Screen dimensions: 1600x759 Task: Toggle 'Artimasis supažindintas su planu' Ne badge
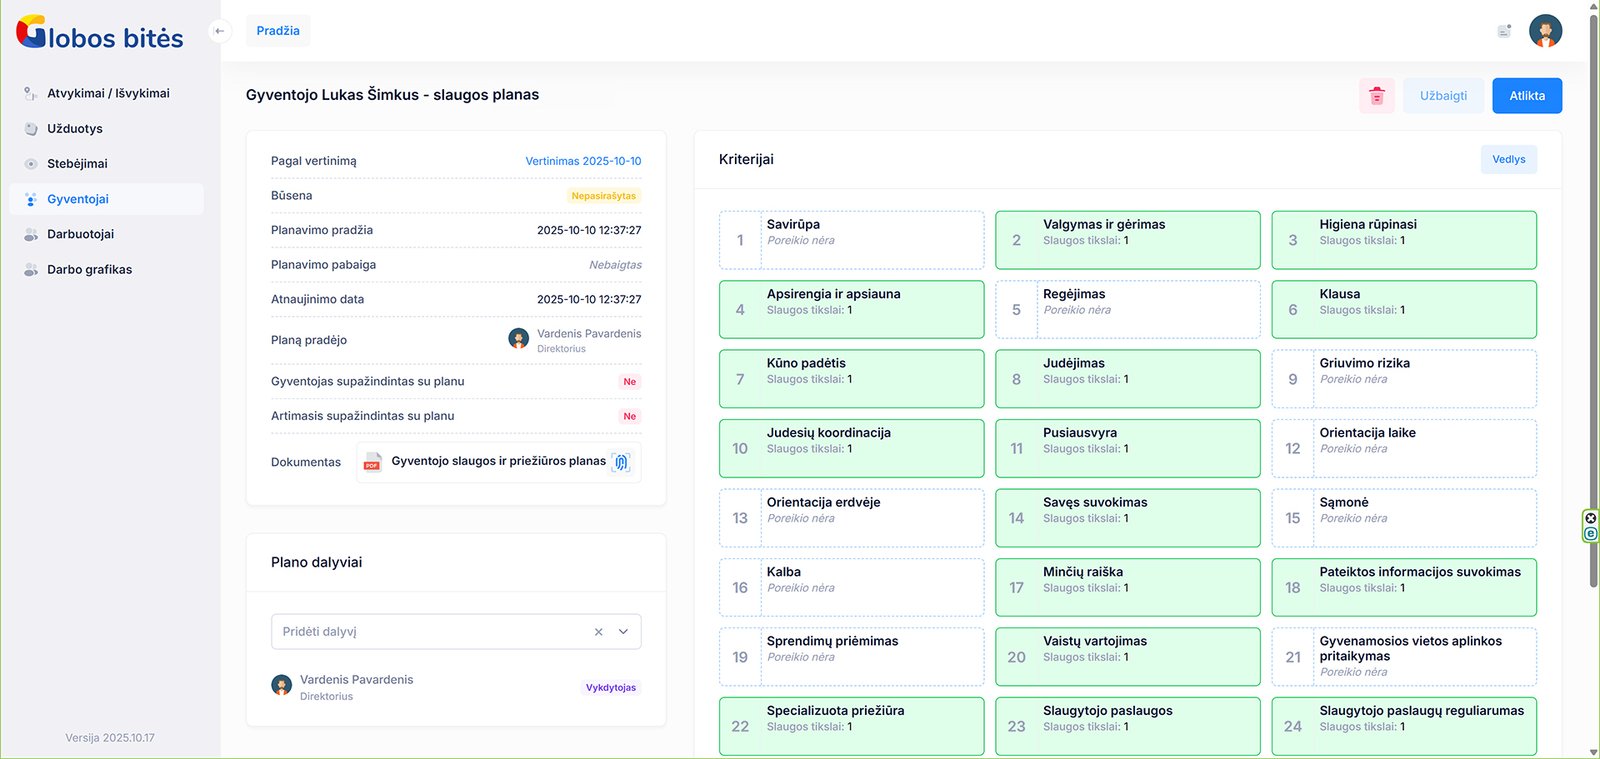629,416
